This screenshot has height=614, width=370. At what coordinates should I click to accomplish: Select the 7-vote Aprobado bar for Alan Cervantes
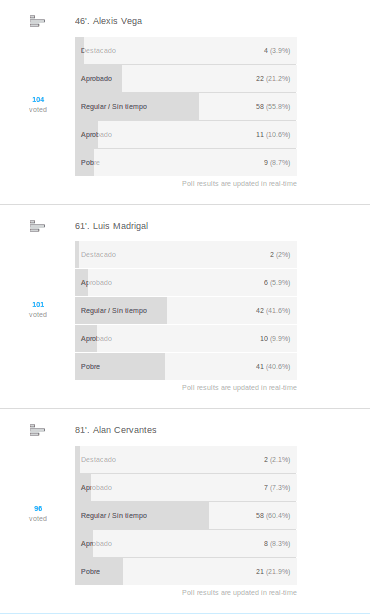pyautogui.click(x=186, y=488)
